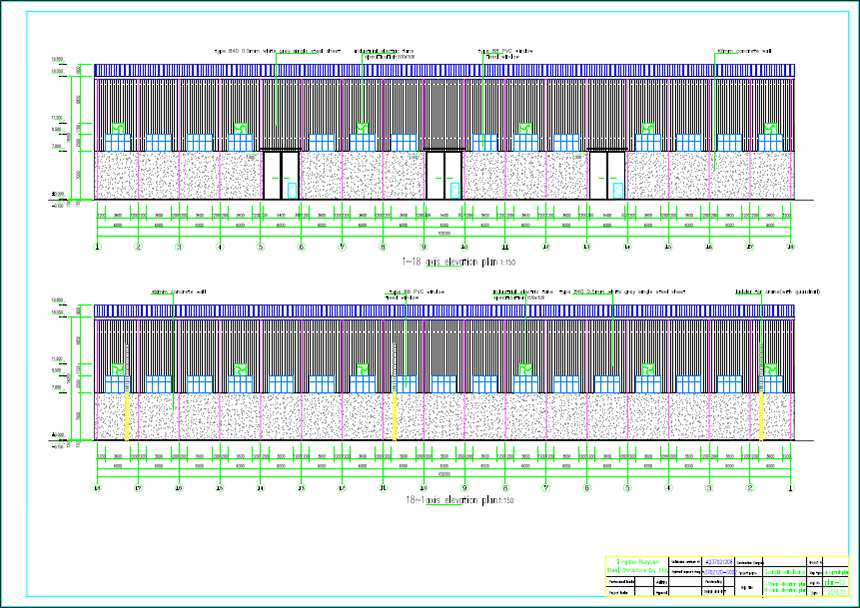
Task: Select axis bubble 18 under upper elevation
Action: [790, 246]
